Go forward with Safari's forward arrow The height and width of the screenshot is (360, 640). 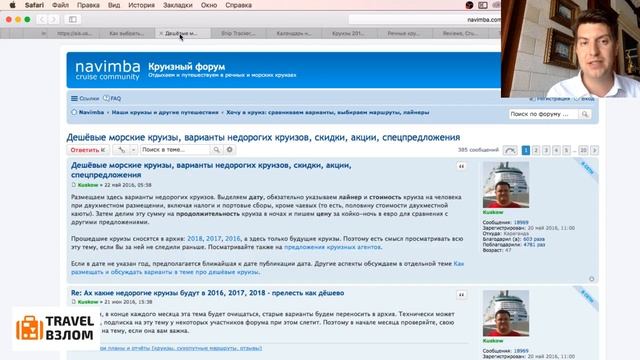53,19
